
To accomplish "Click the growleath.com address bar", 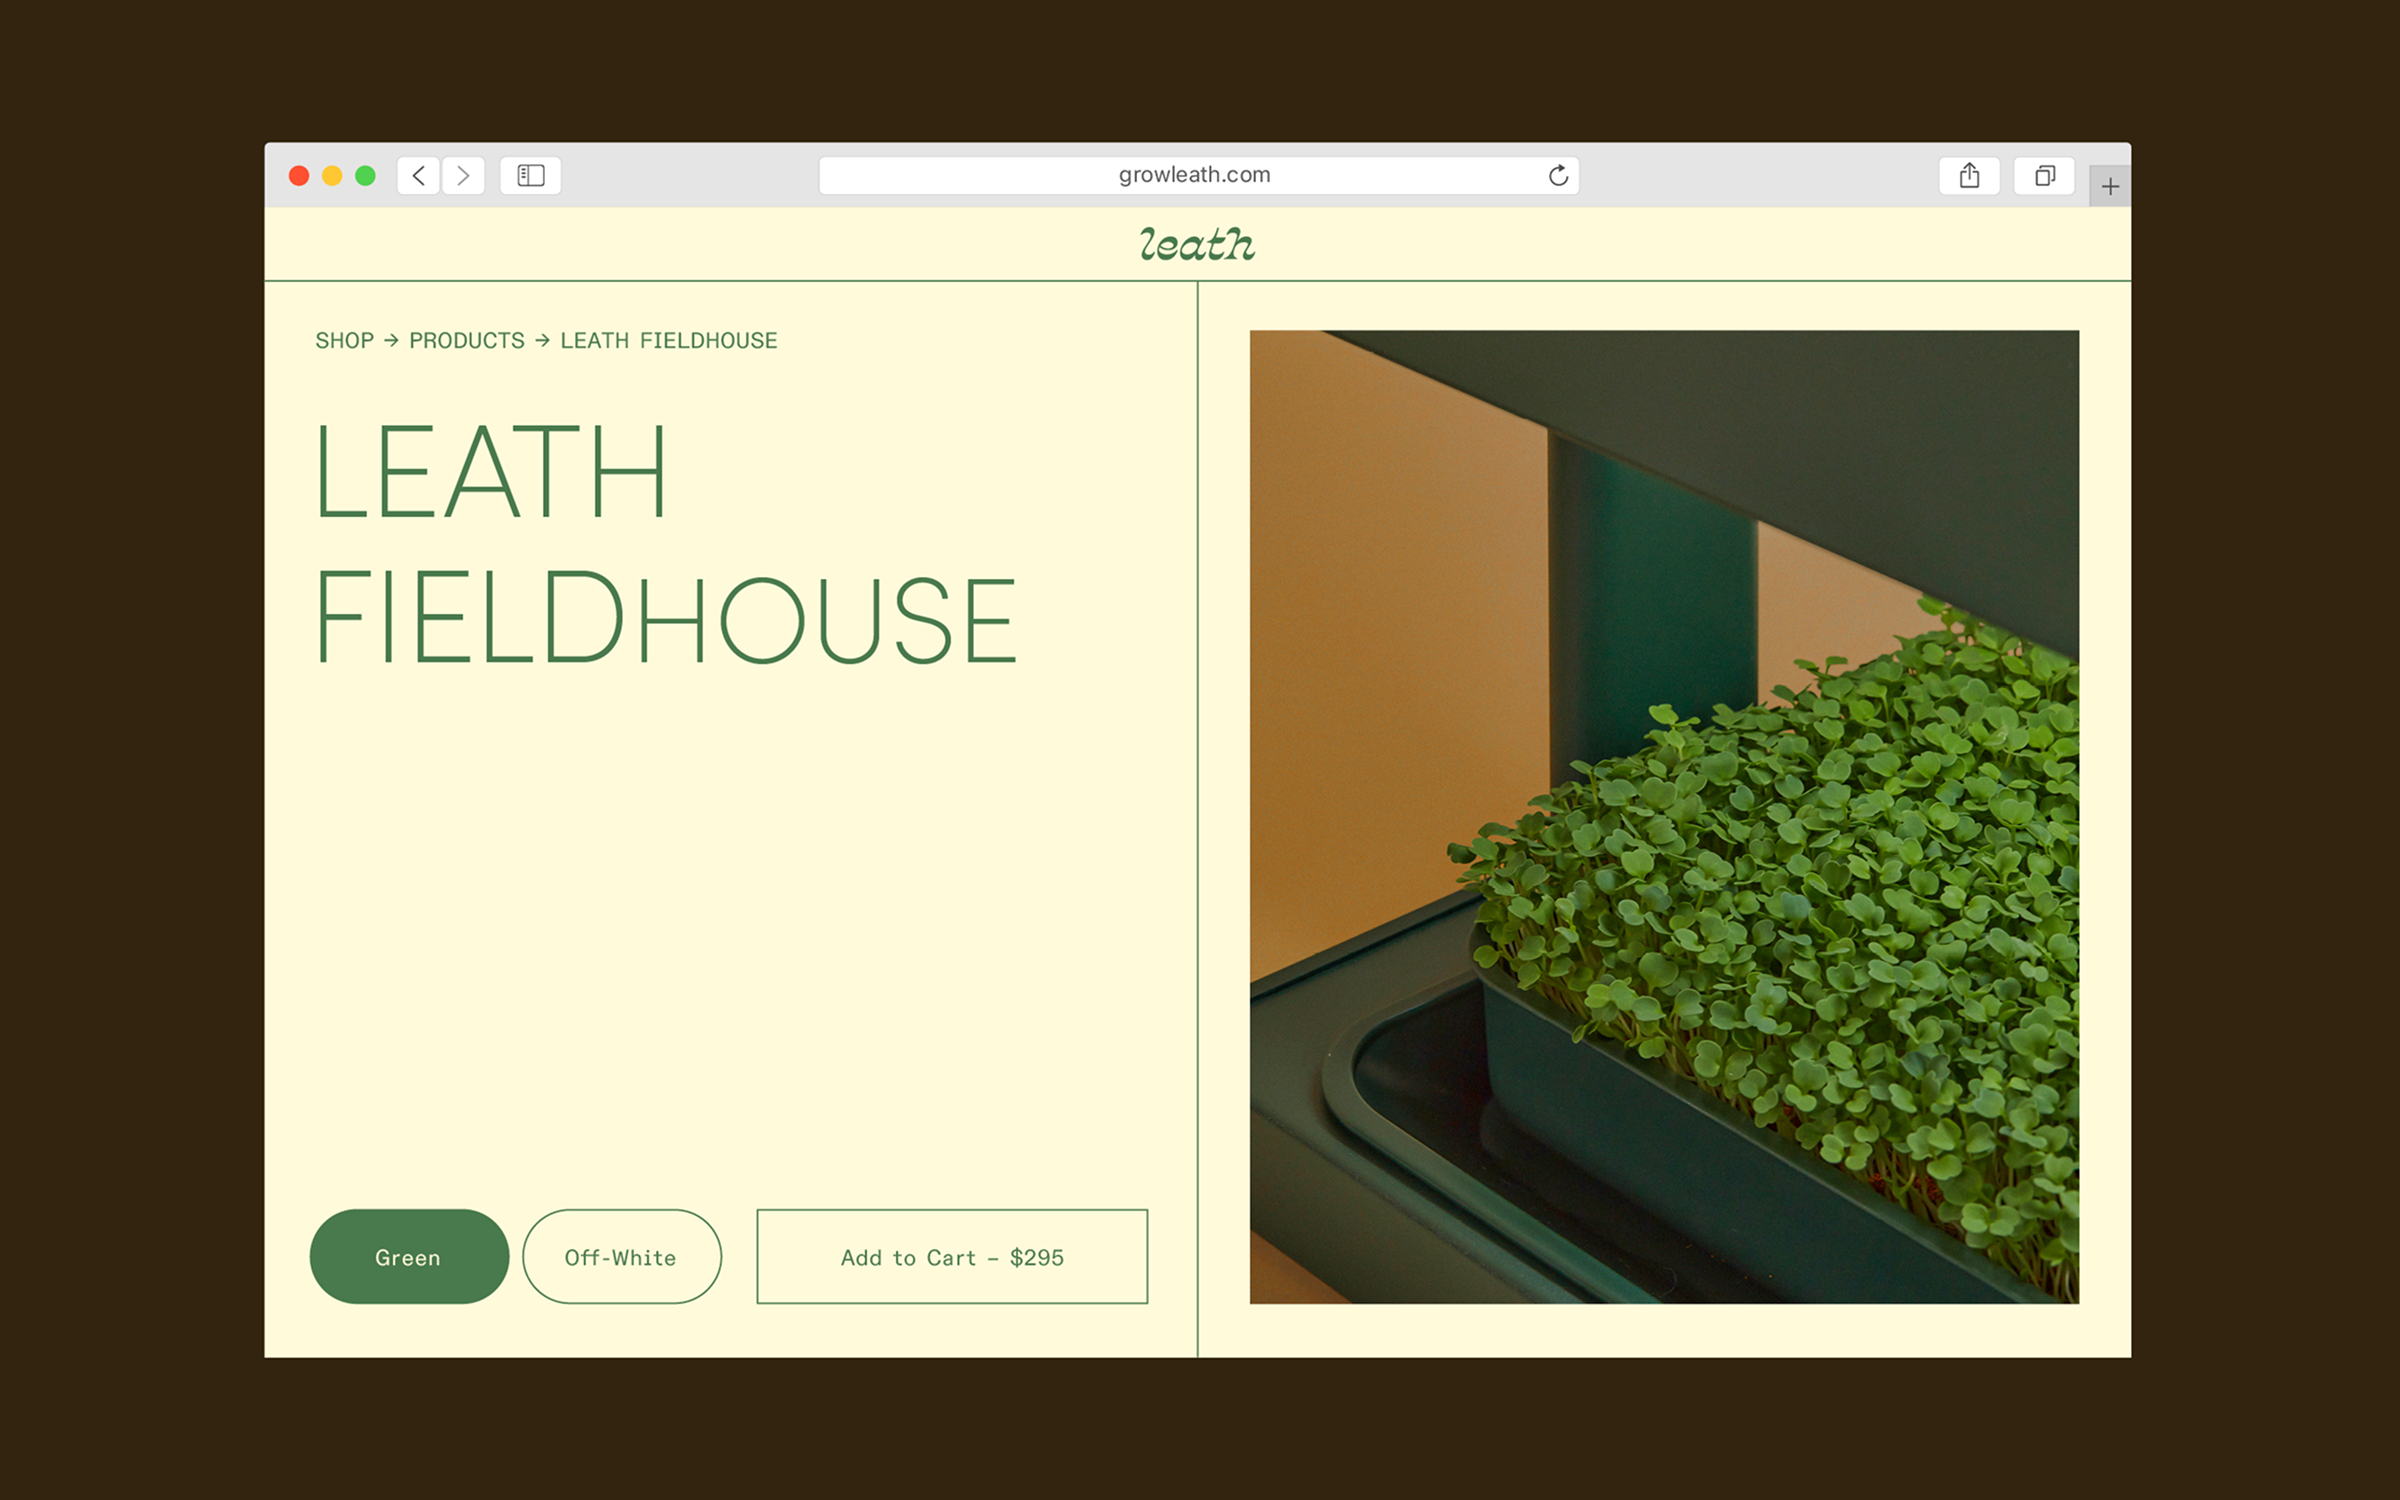I will click(x=1194, y=176).
